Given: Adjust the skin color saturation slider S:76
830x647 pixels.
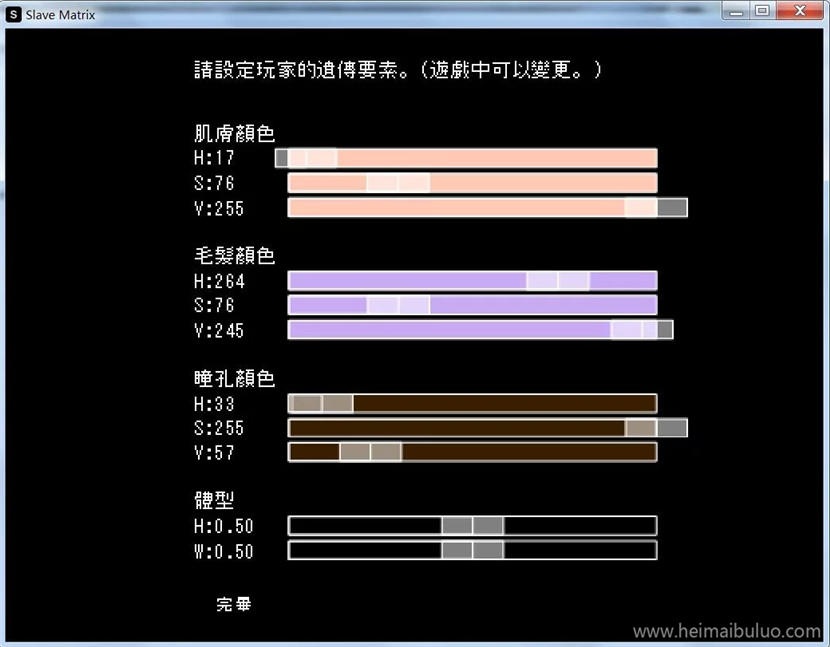Looking at the screenshot, I should pos(470,182).
